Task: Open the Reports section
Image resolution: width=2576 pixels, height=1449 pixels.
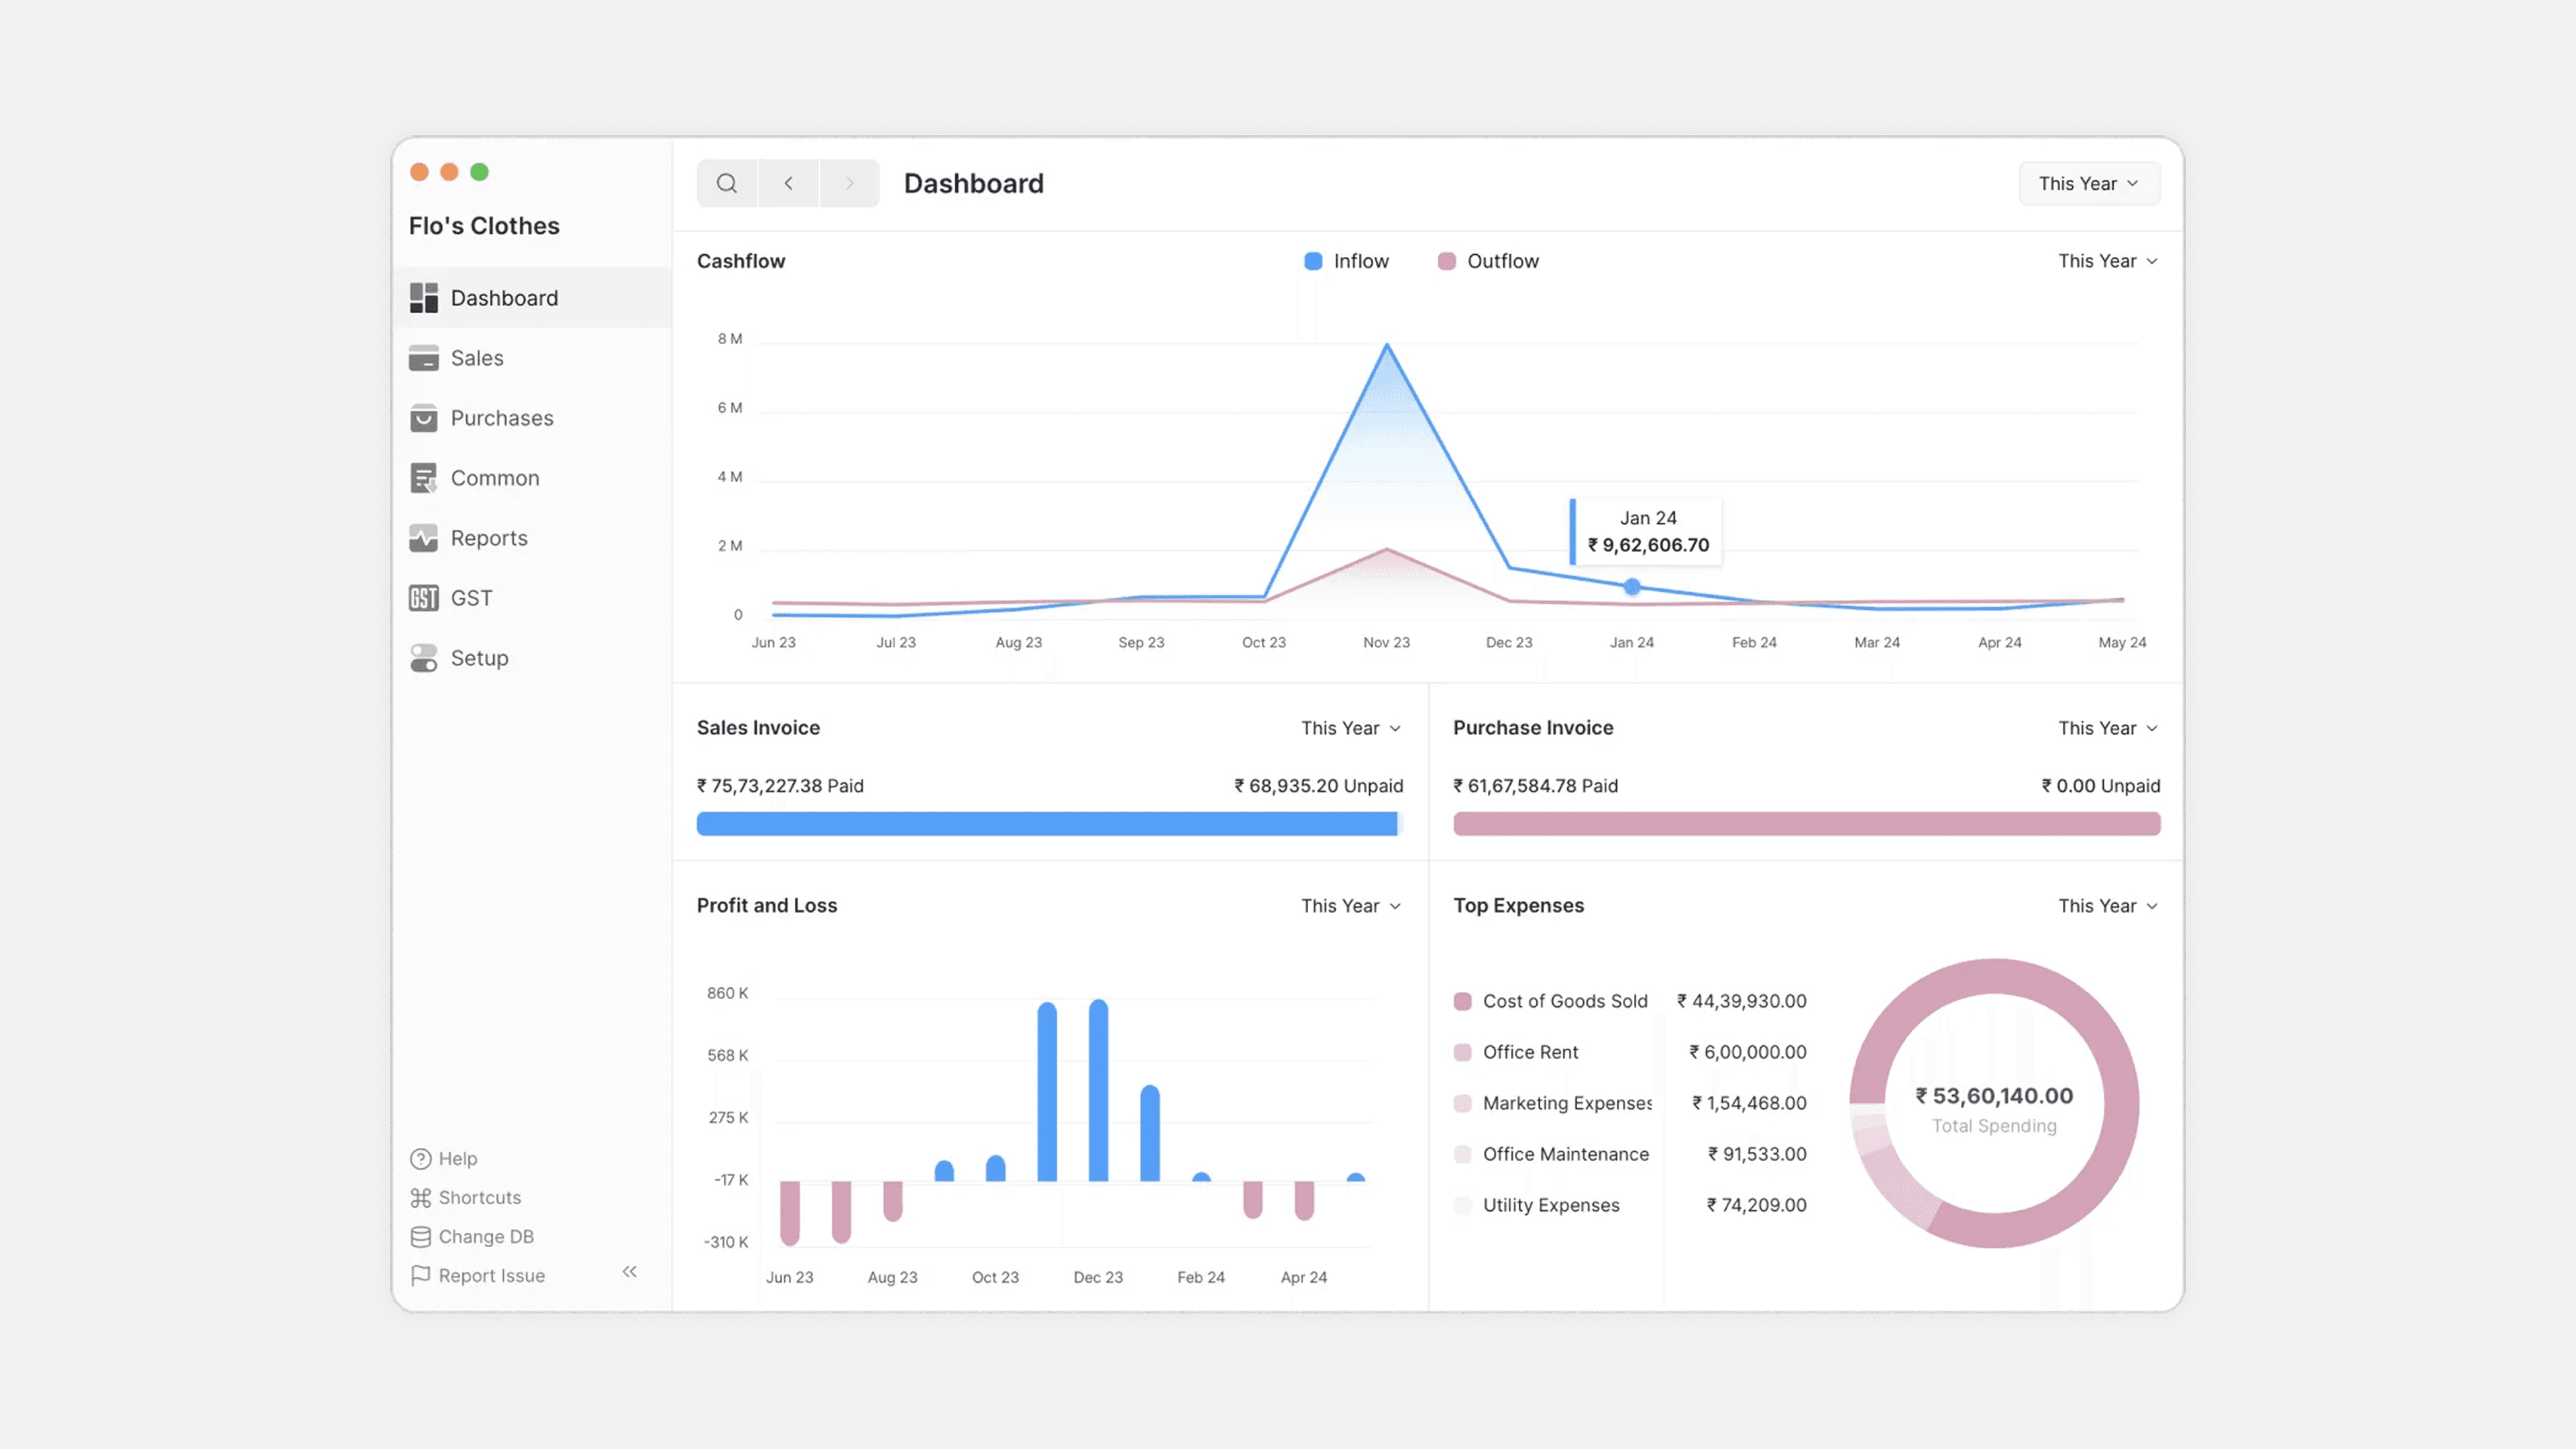Action: pos(532,538)
